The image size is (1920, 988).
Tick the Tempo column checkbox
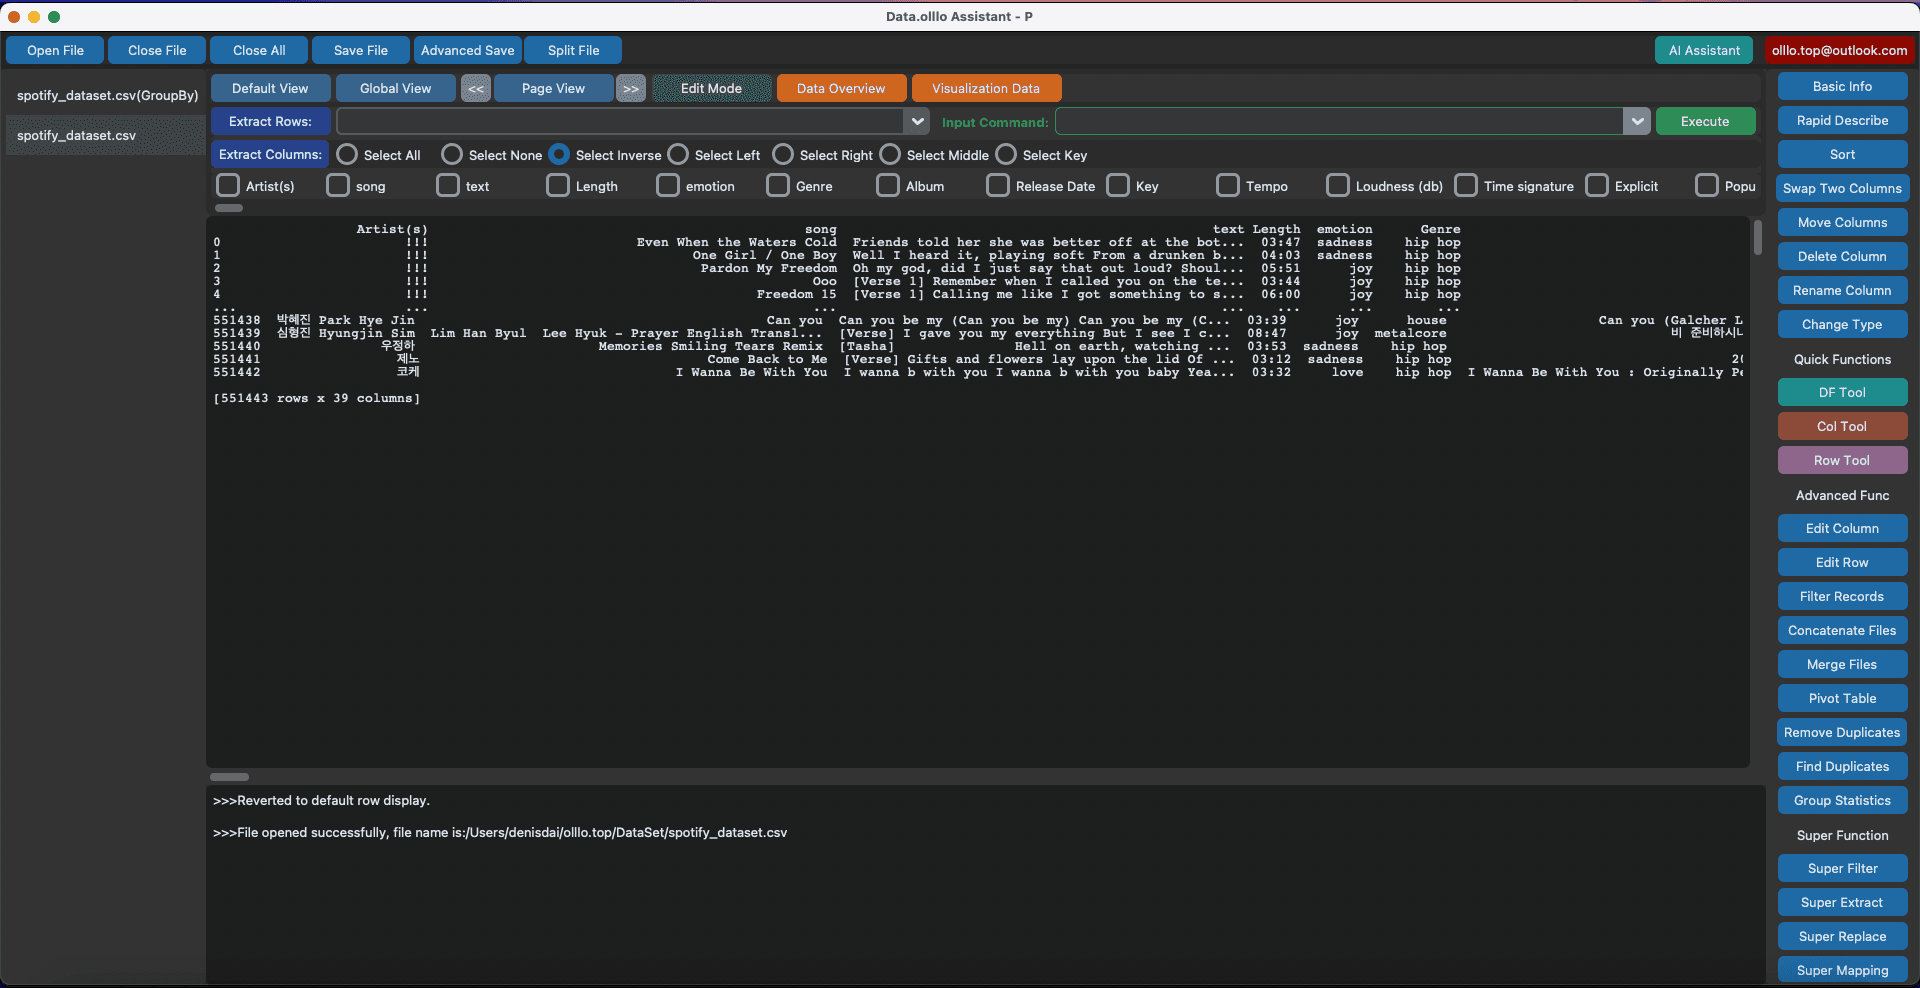click(1228, 186)
